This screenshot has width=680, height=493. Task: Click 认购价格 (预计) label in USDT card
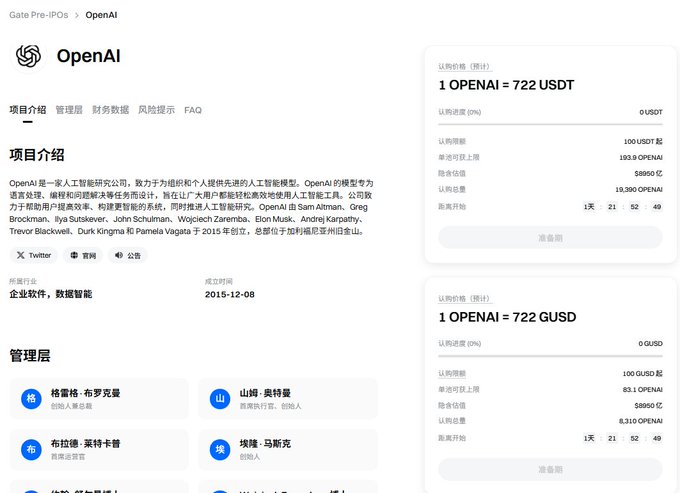(x=464, y=67)
